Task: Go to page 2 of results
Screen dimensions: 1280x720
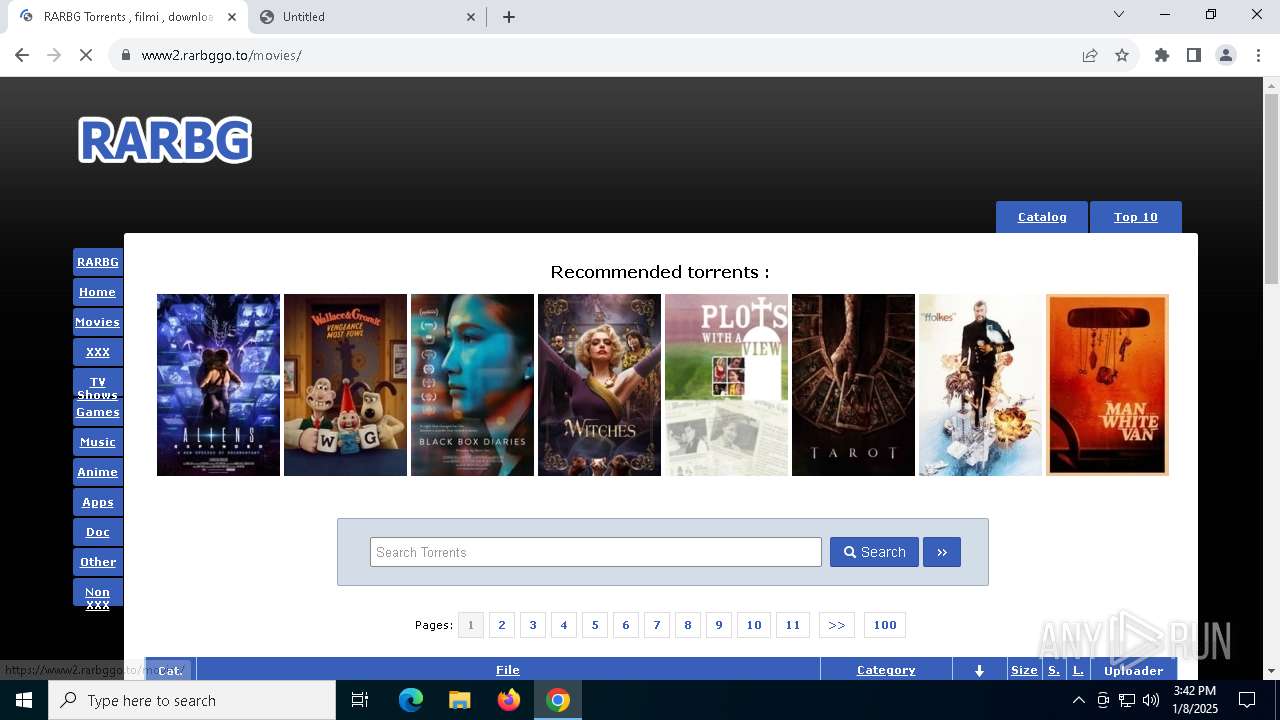Action: pyautogui.click(x=502, y=625)
